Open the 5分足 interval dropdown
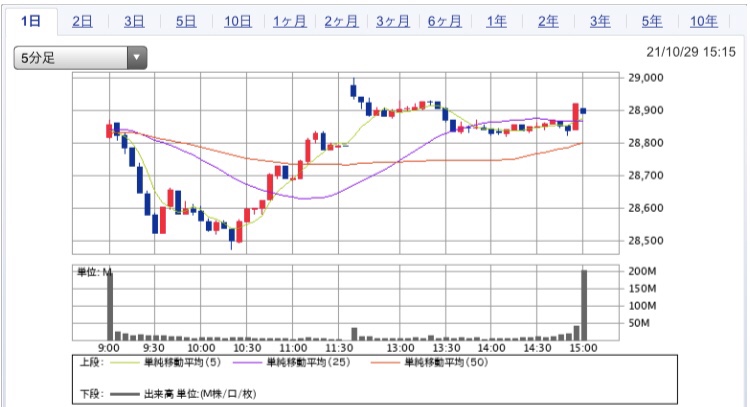This screenshot has height=407, width=750. pos(80,58)
